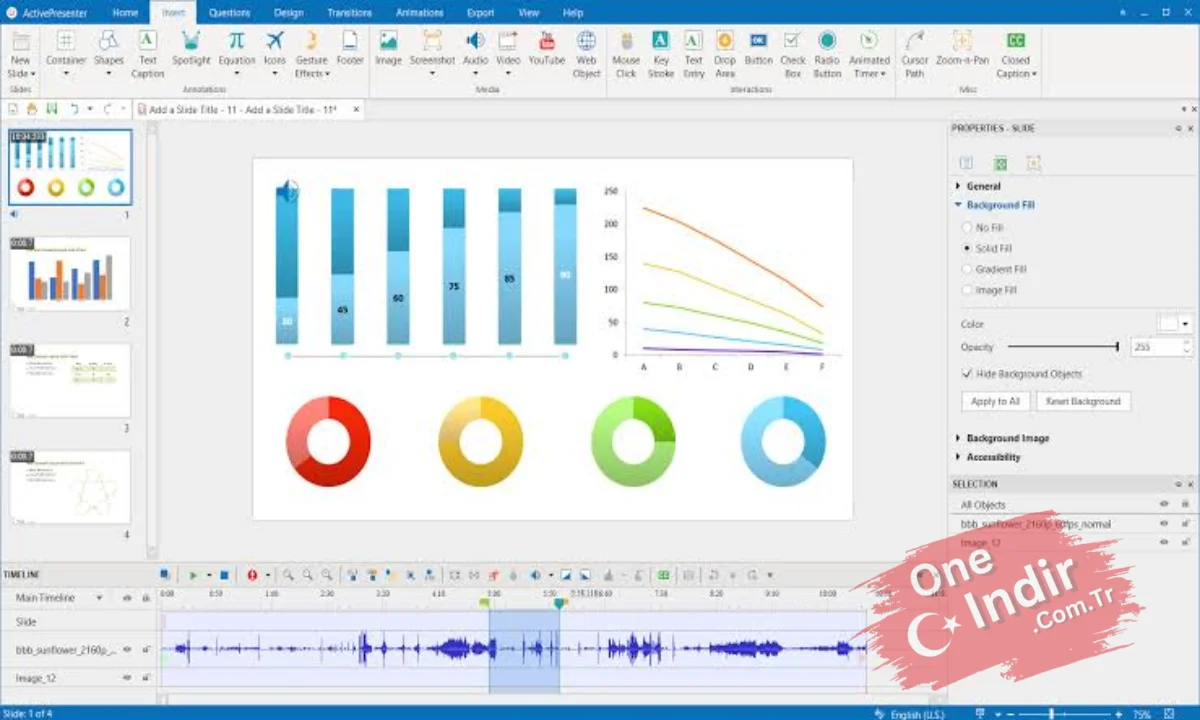Insert a Spotlight annotation

[x=191, y=48]
